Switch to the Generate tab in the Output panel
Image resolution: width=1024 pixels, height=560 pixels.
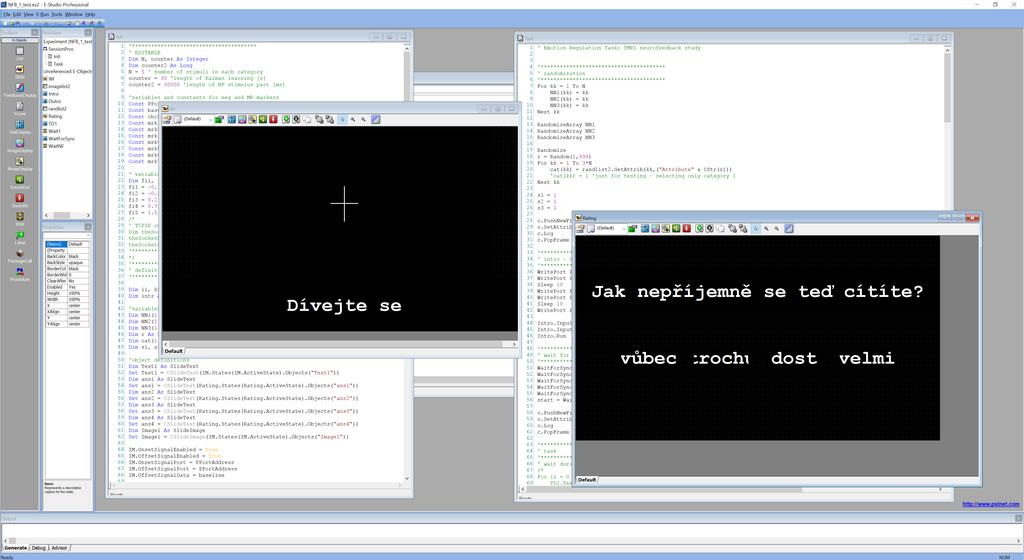coord(16,548)
